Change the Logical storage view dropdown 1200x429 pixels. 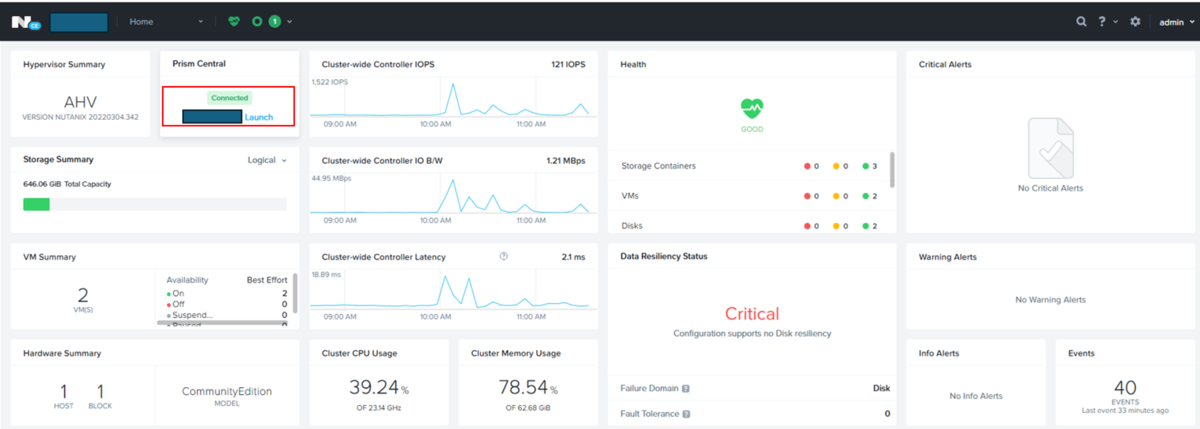(267, 160)
